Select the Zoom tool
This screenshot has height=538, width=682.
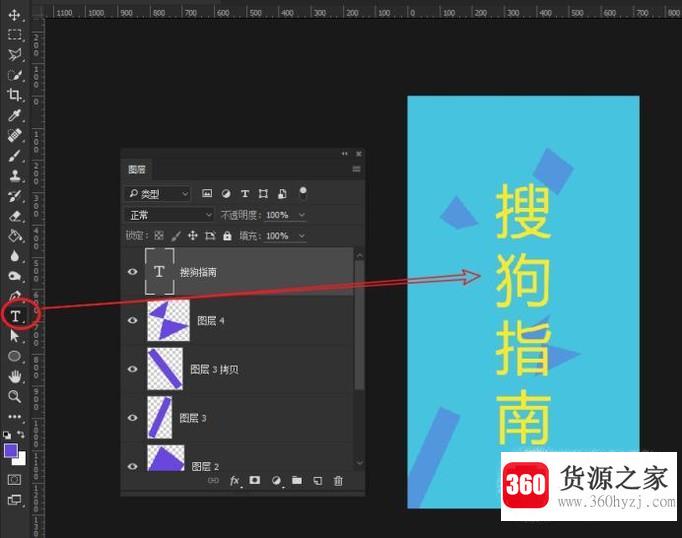[x=14, y=396]
